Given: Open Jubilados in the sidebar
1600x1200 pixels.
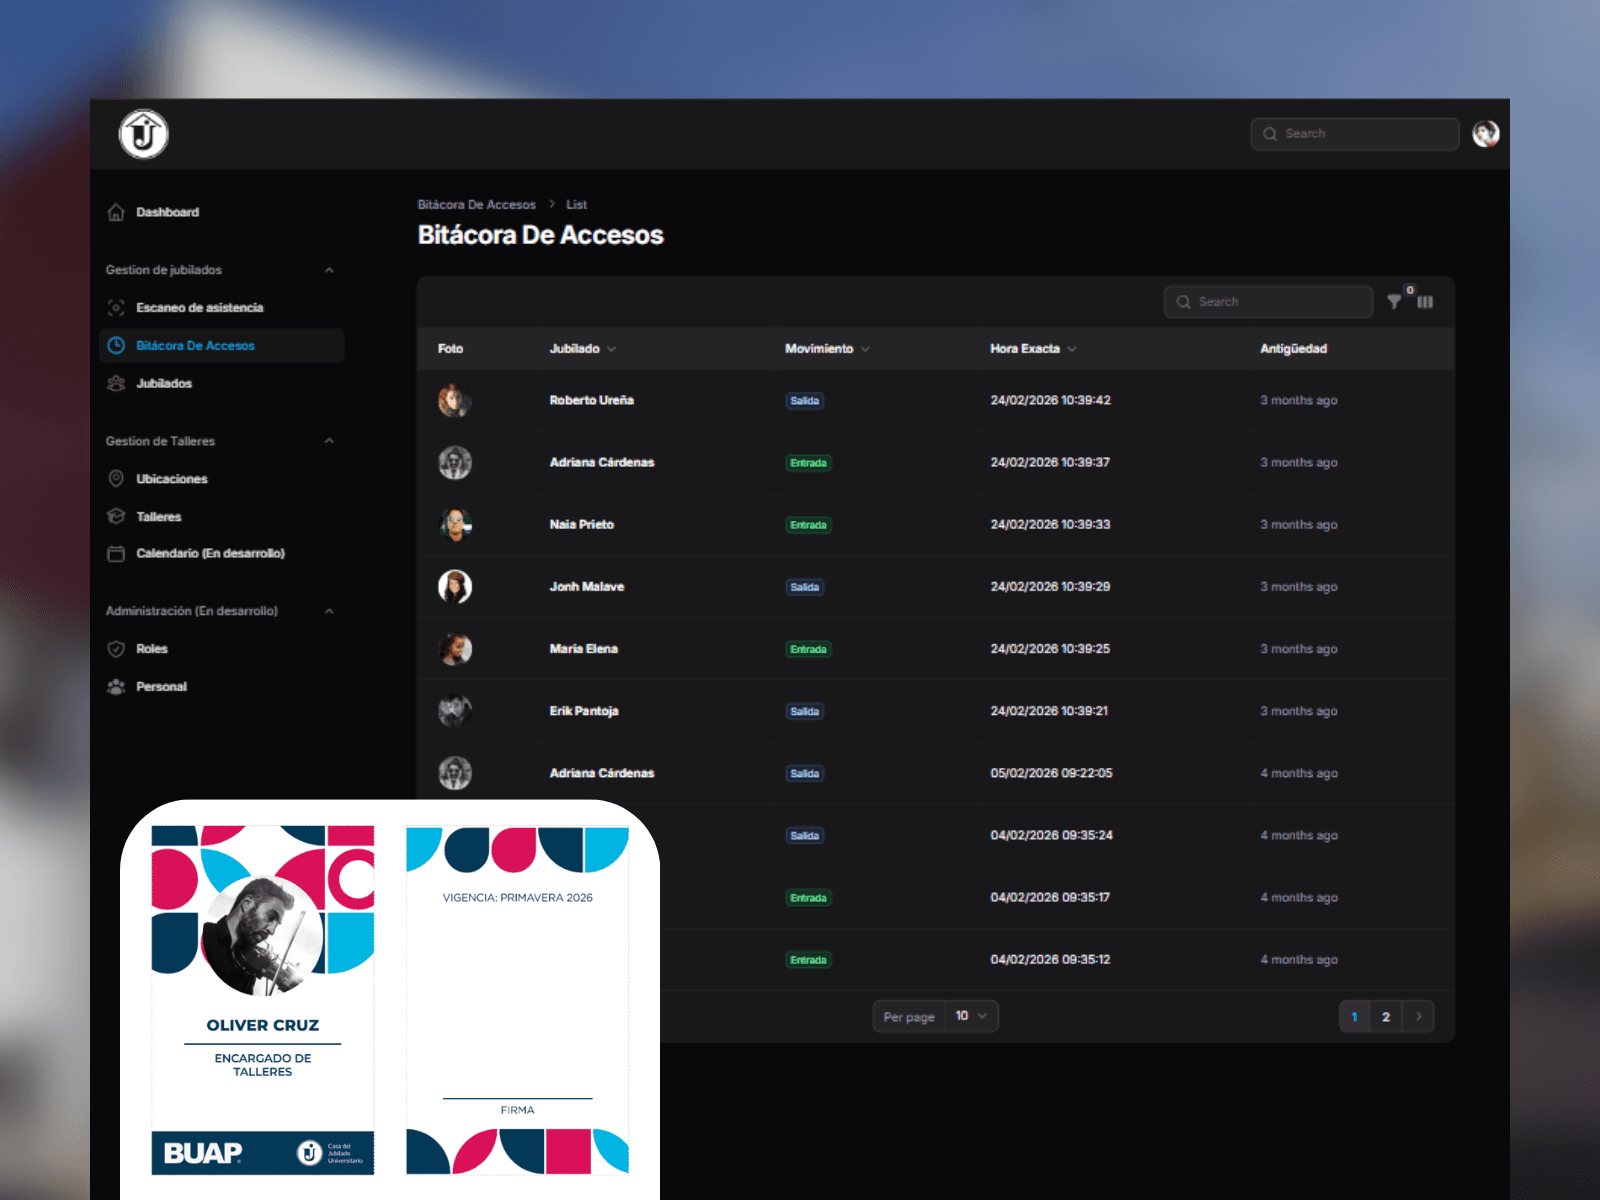Looking at the screenshot, I should [222, 383].
